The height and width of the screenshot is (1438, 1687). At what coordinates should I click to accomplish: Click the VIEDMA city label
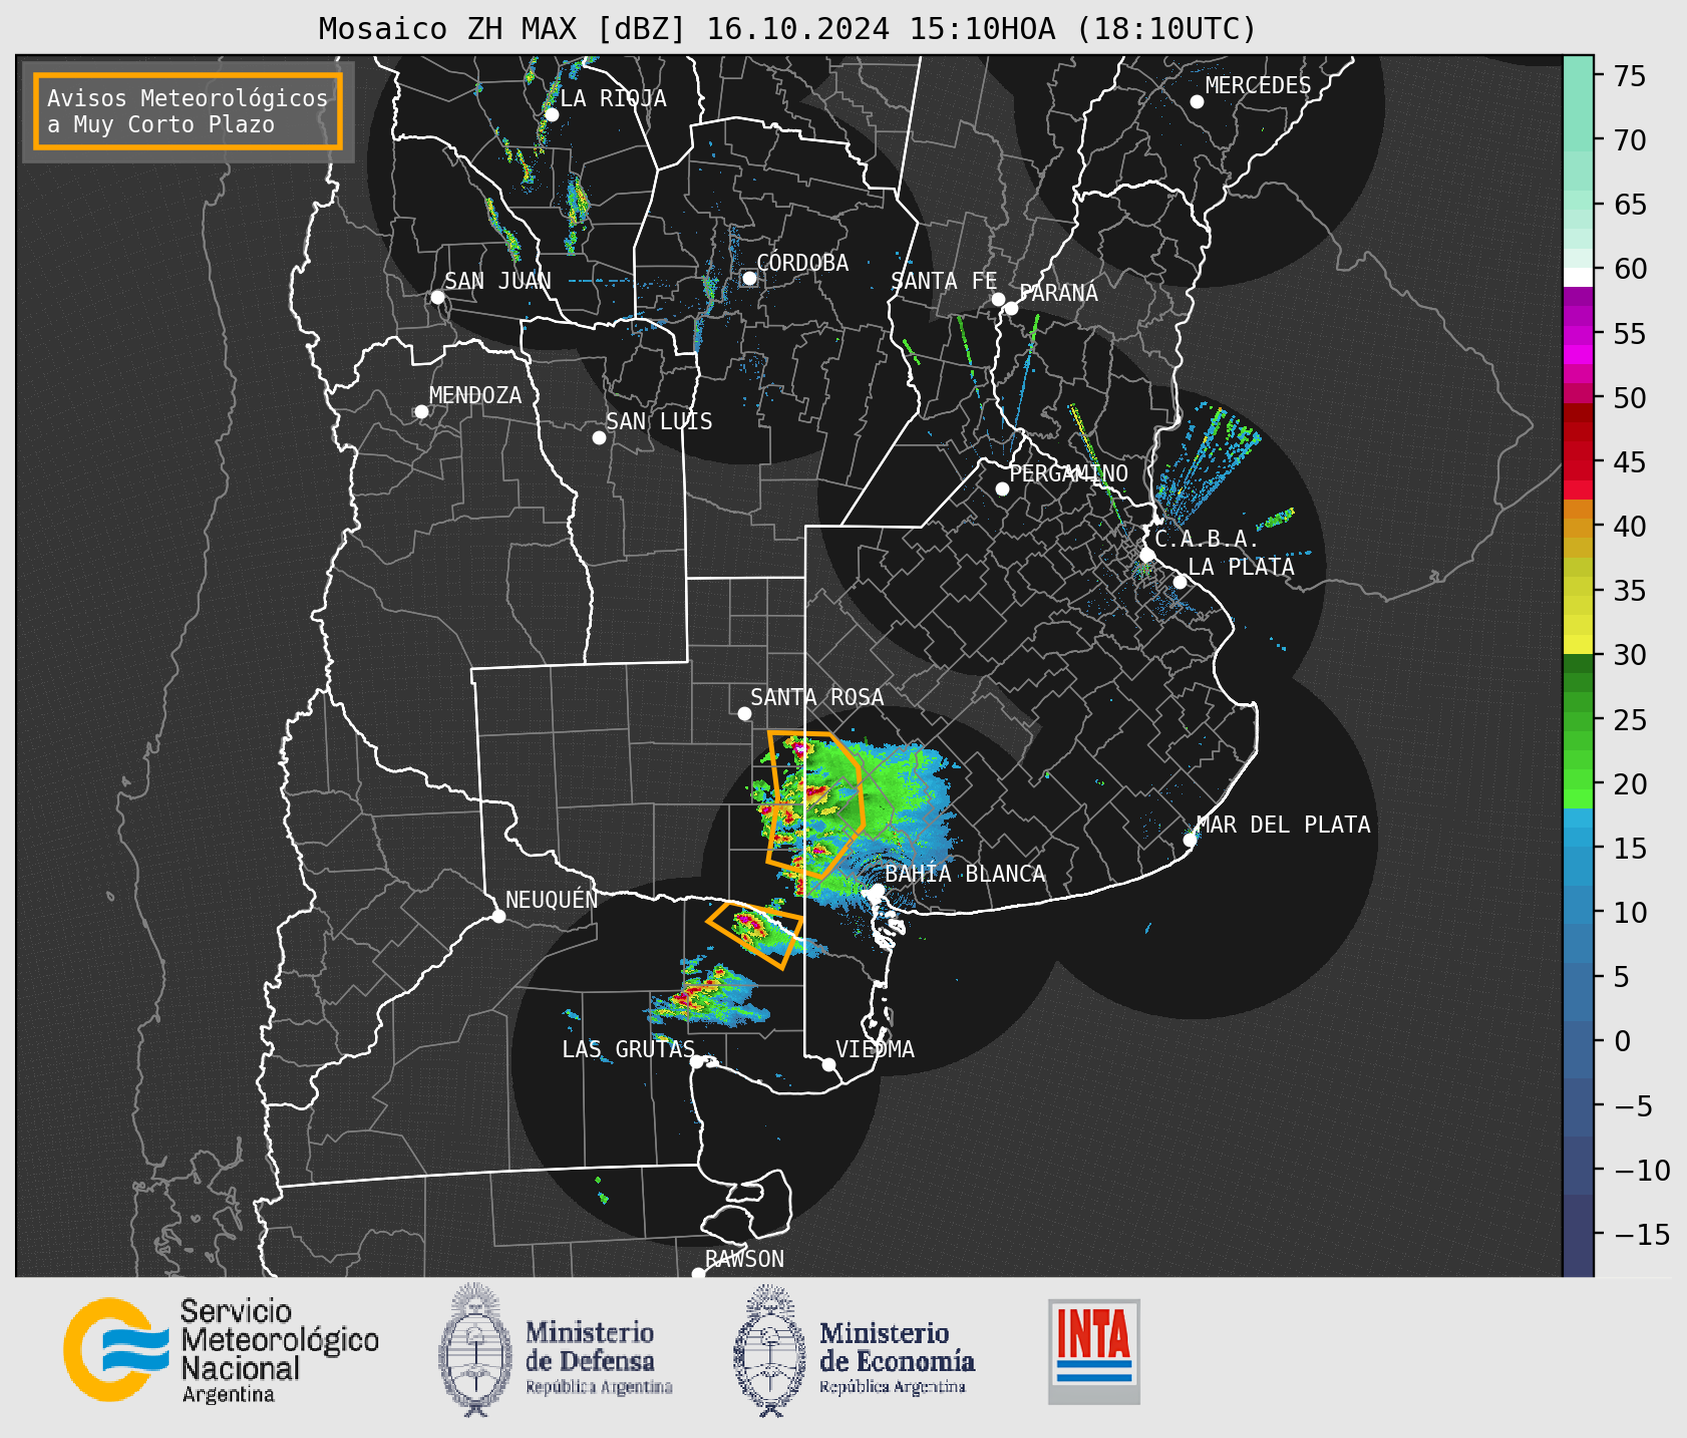point(875,1049)
